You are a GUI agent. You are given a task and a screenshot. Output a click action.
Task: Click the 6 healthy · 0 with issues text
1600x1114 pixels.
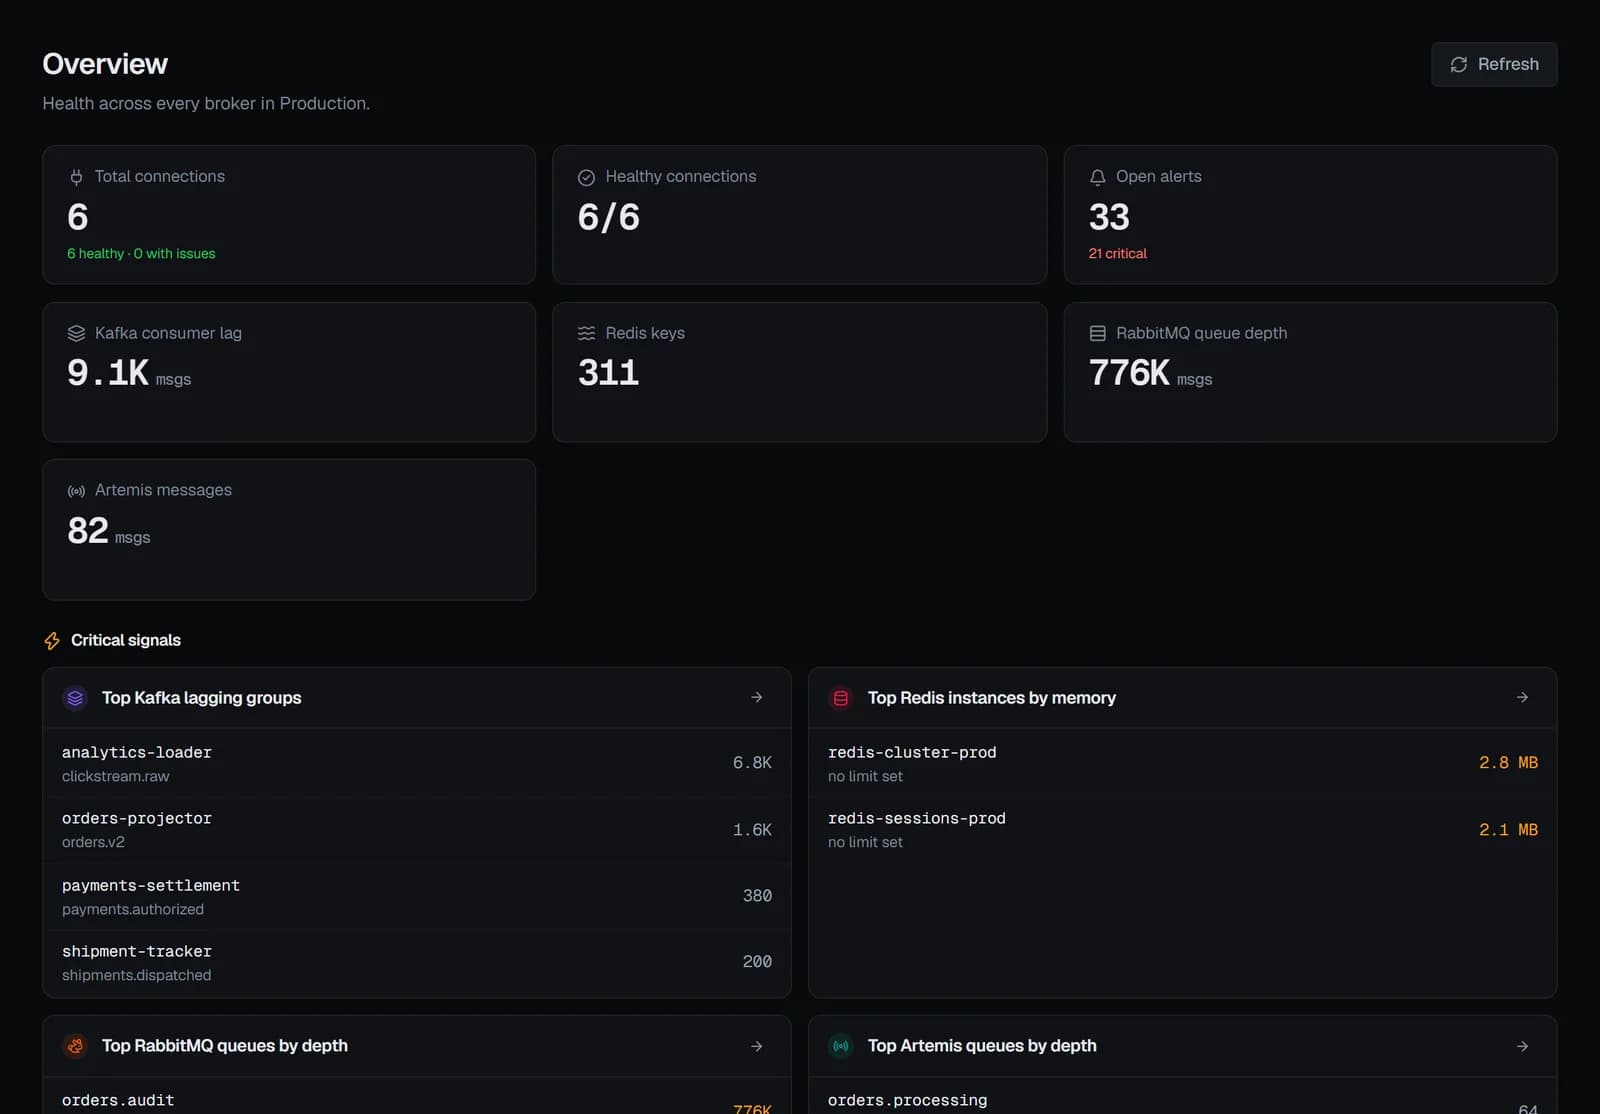tap(141, 254)
